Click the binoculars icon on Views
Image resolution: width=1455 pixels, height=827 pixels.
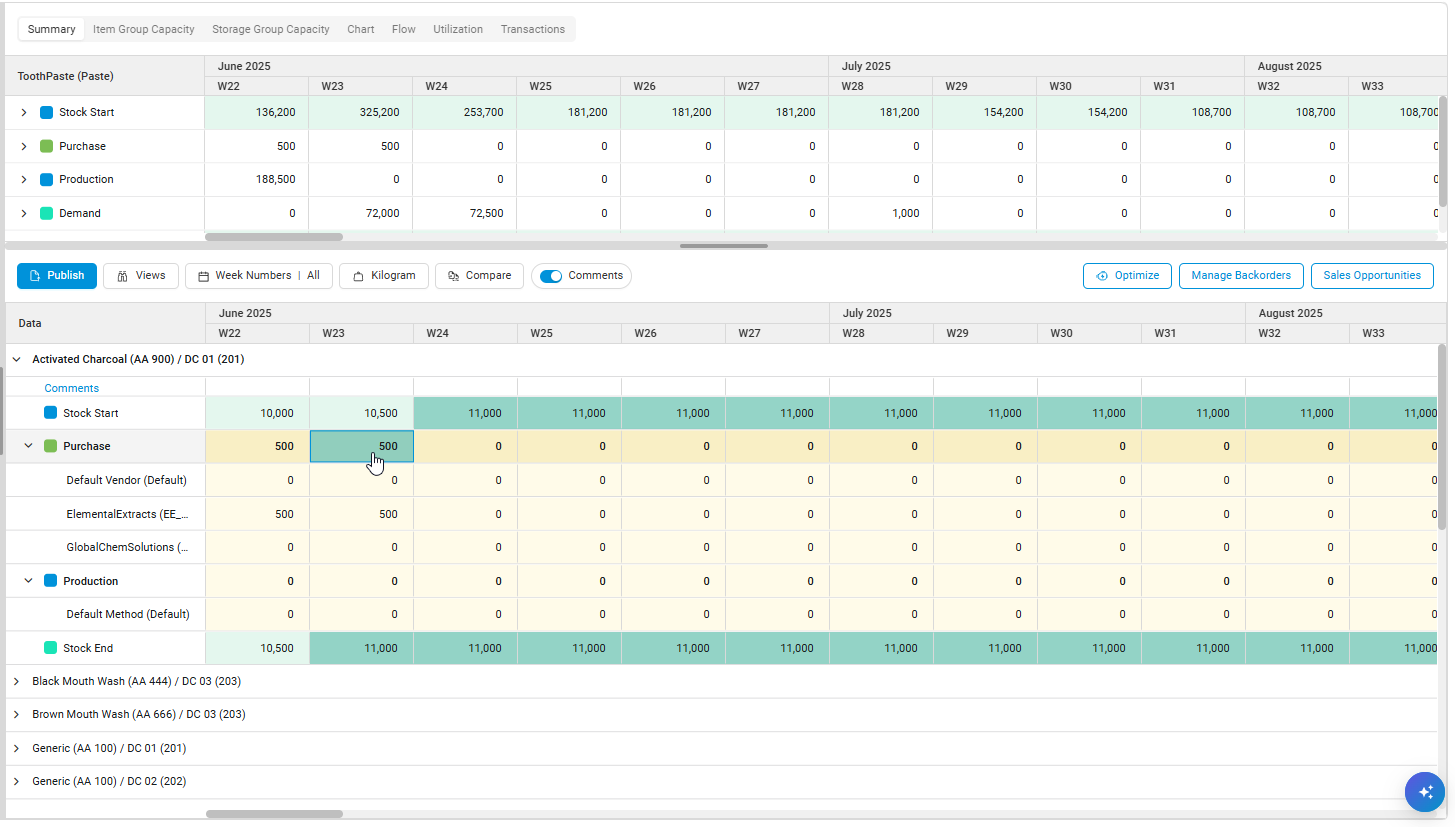coord(122,276)
